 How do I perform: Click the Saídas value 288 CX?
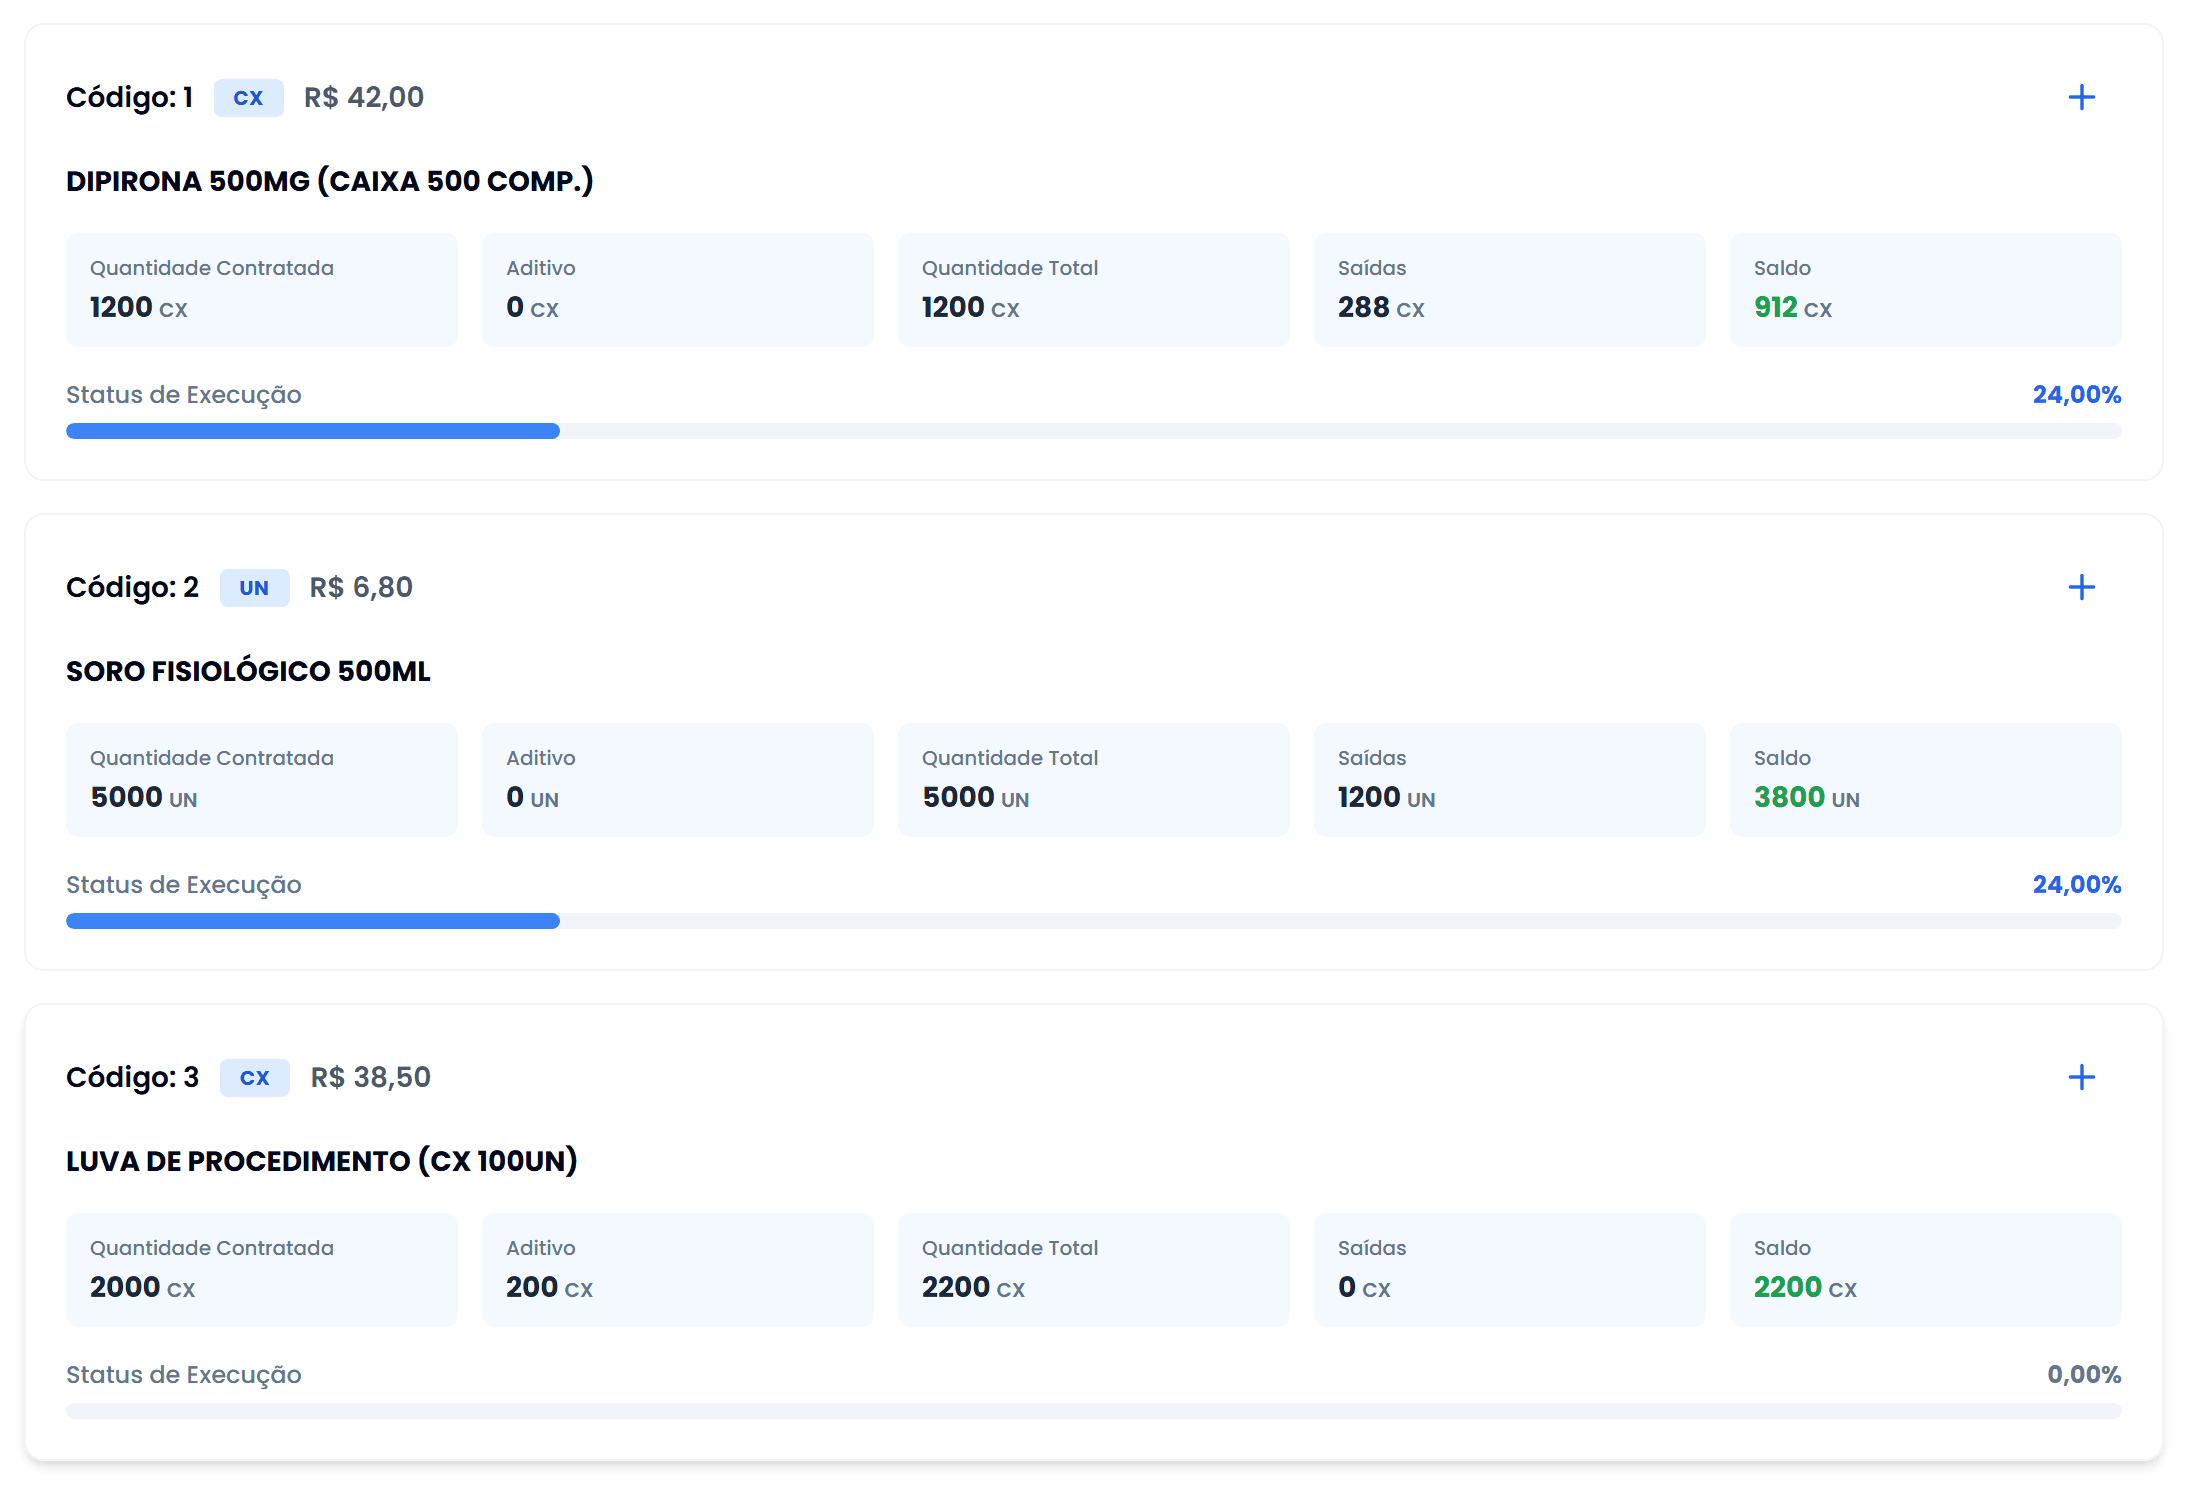pos(1381,307)
